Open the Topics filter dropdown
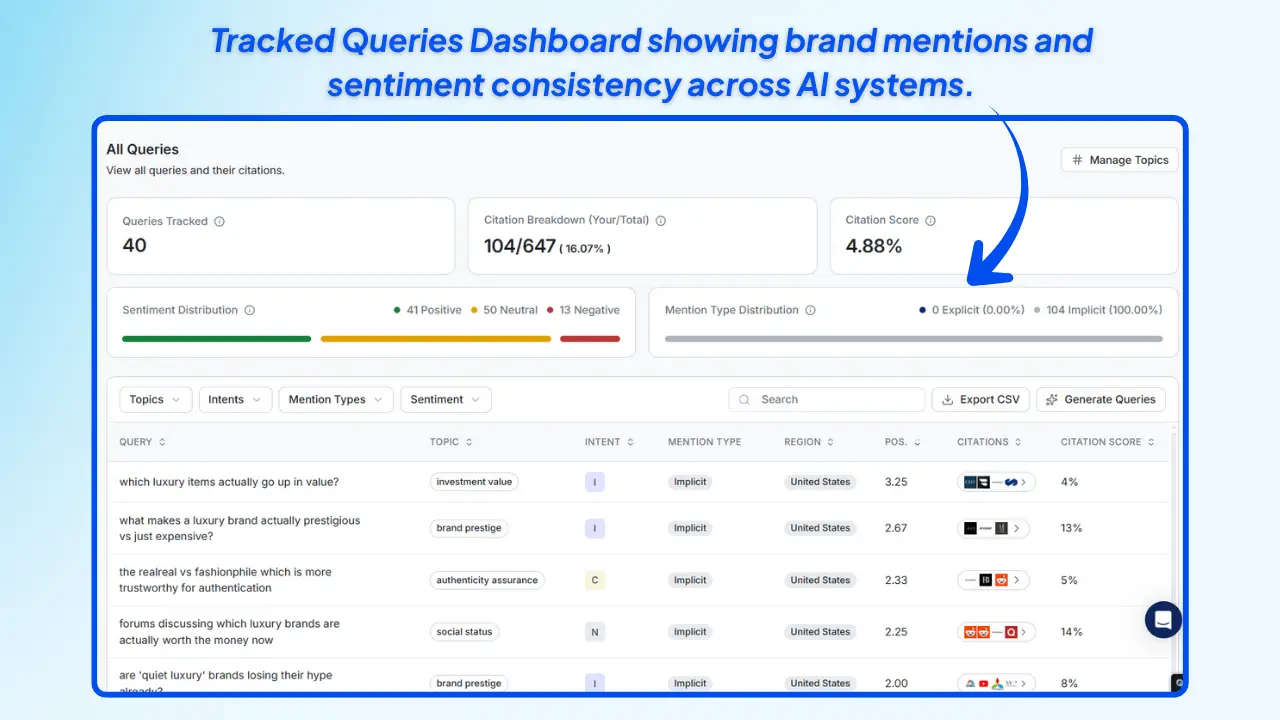Image resolution: width=1280 pixels, height=720 pixels. (155, 399)
